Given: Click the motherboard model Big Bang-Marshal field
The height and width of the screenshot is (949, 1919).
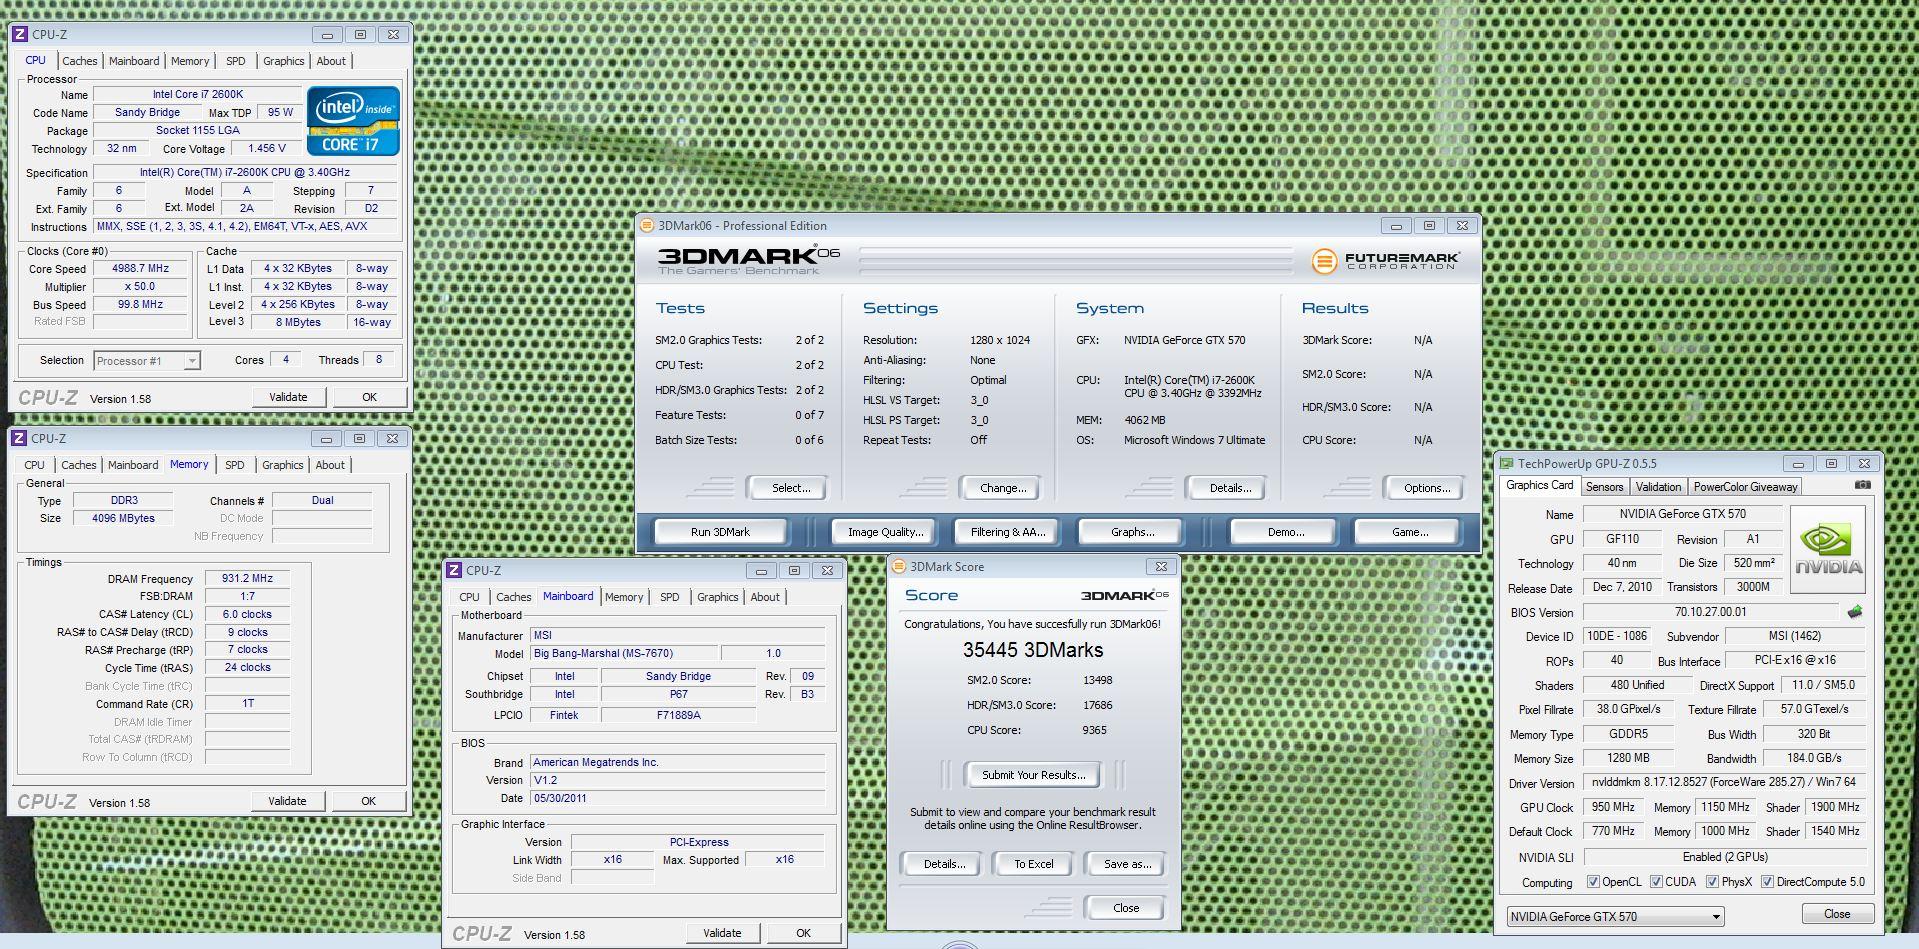Looking at the screenshot, I should tap(624, 653).
